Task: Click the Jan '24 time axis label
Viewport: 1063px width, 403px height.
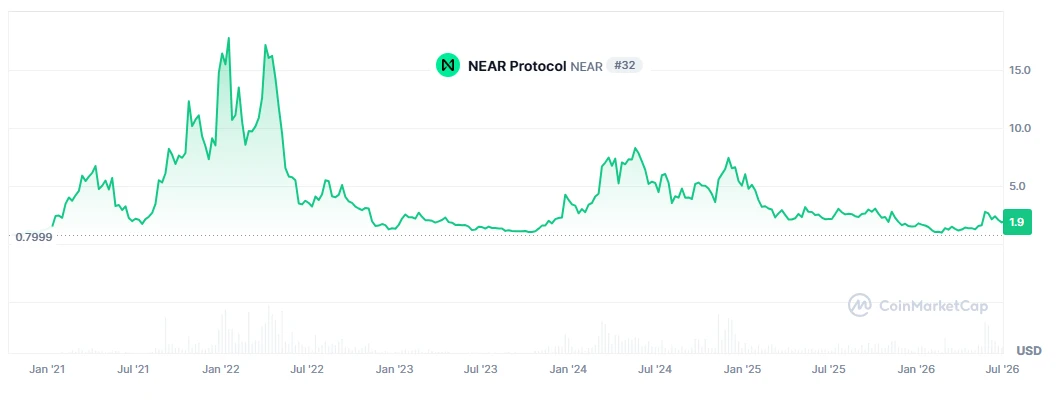Action: (x=568, y=370)
